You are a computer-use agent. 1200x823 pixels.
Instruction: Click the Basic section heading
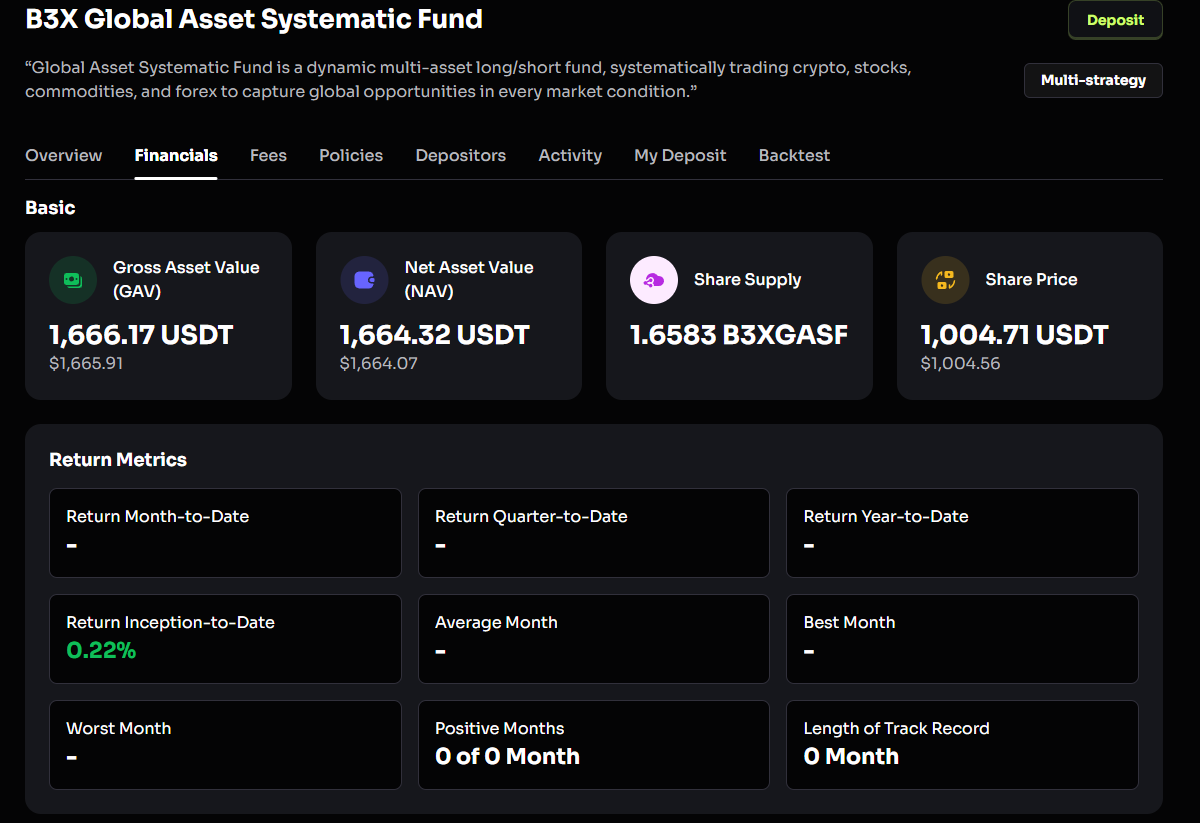pyautogui.click(x=50, y=207)
